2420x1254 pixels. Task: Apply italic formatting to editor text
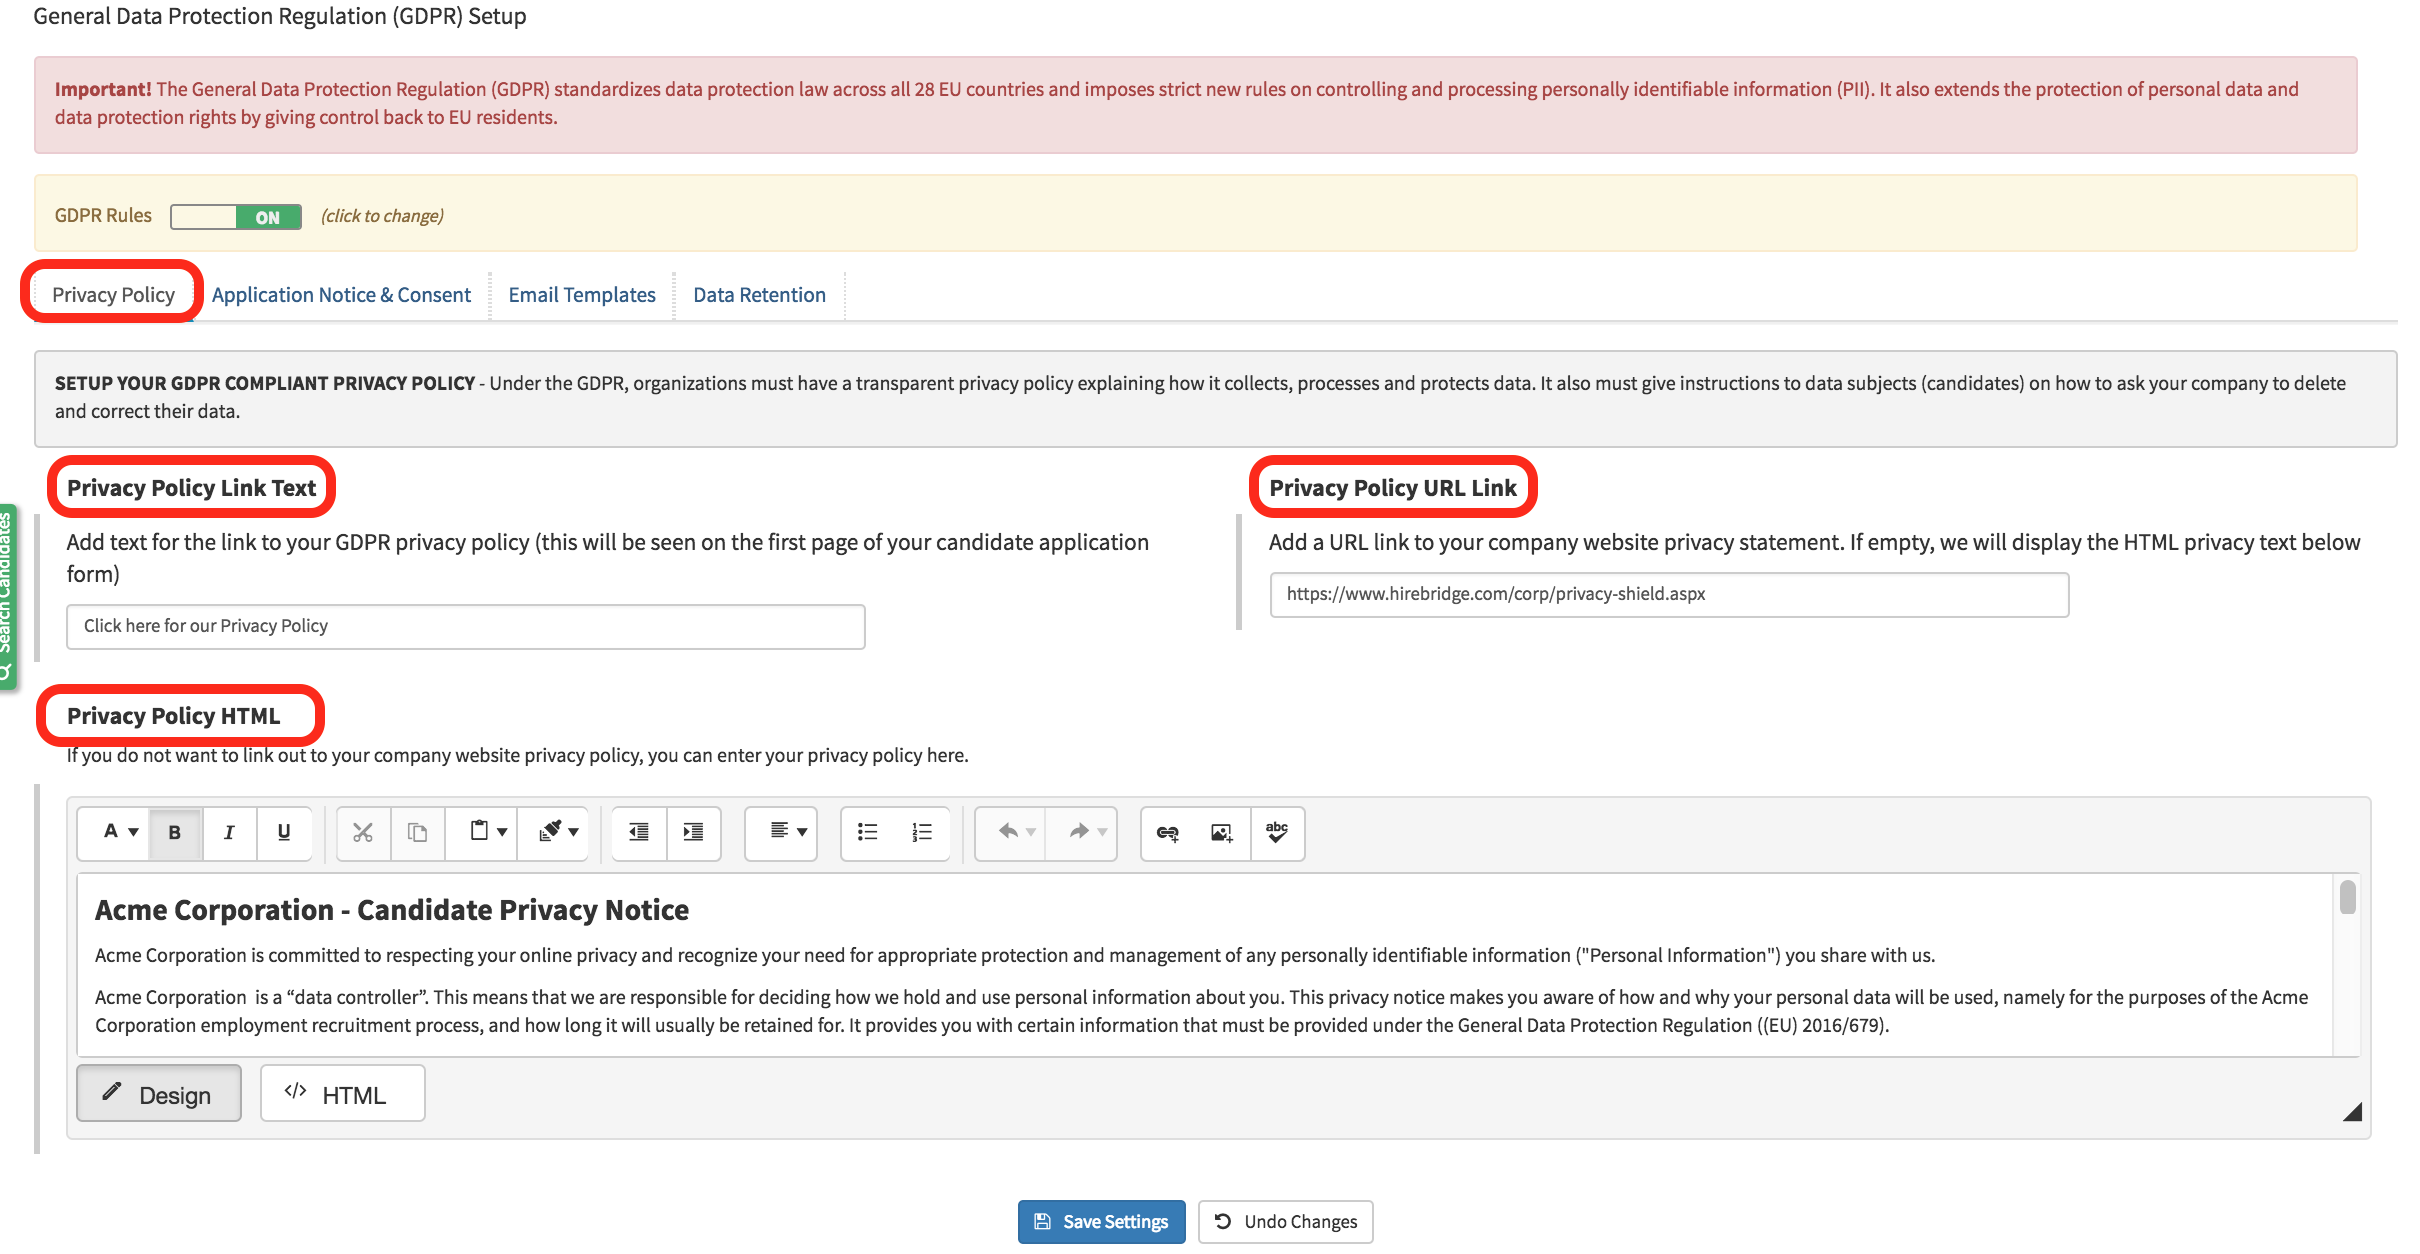pos(228,833)
